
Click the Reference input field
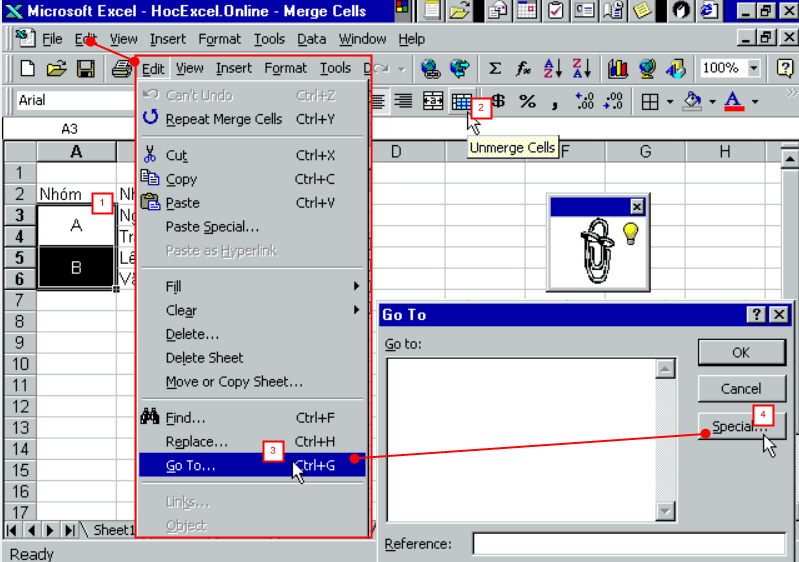coord(629,544)
